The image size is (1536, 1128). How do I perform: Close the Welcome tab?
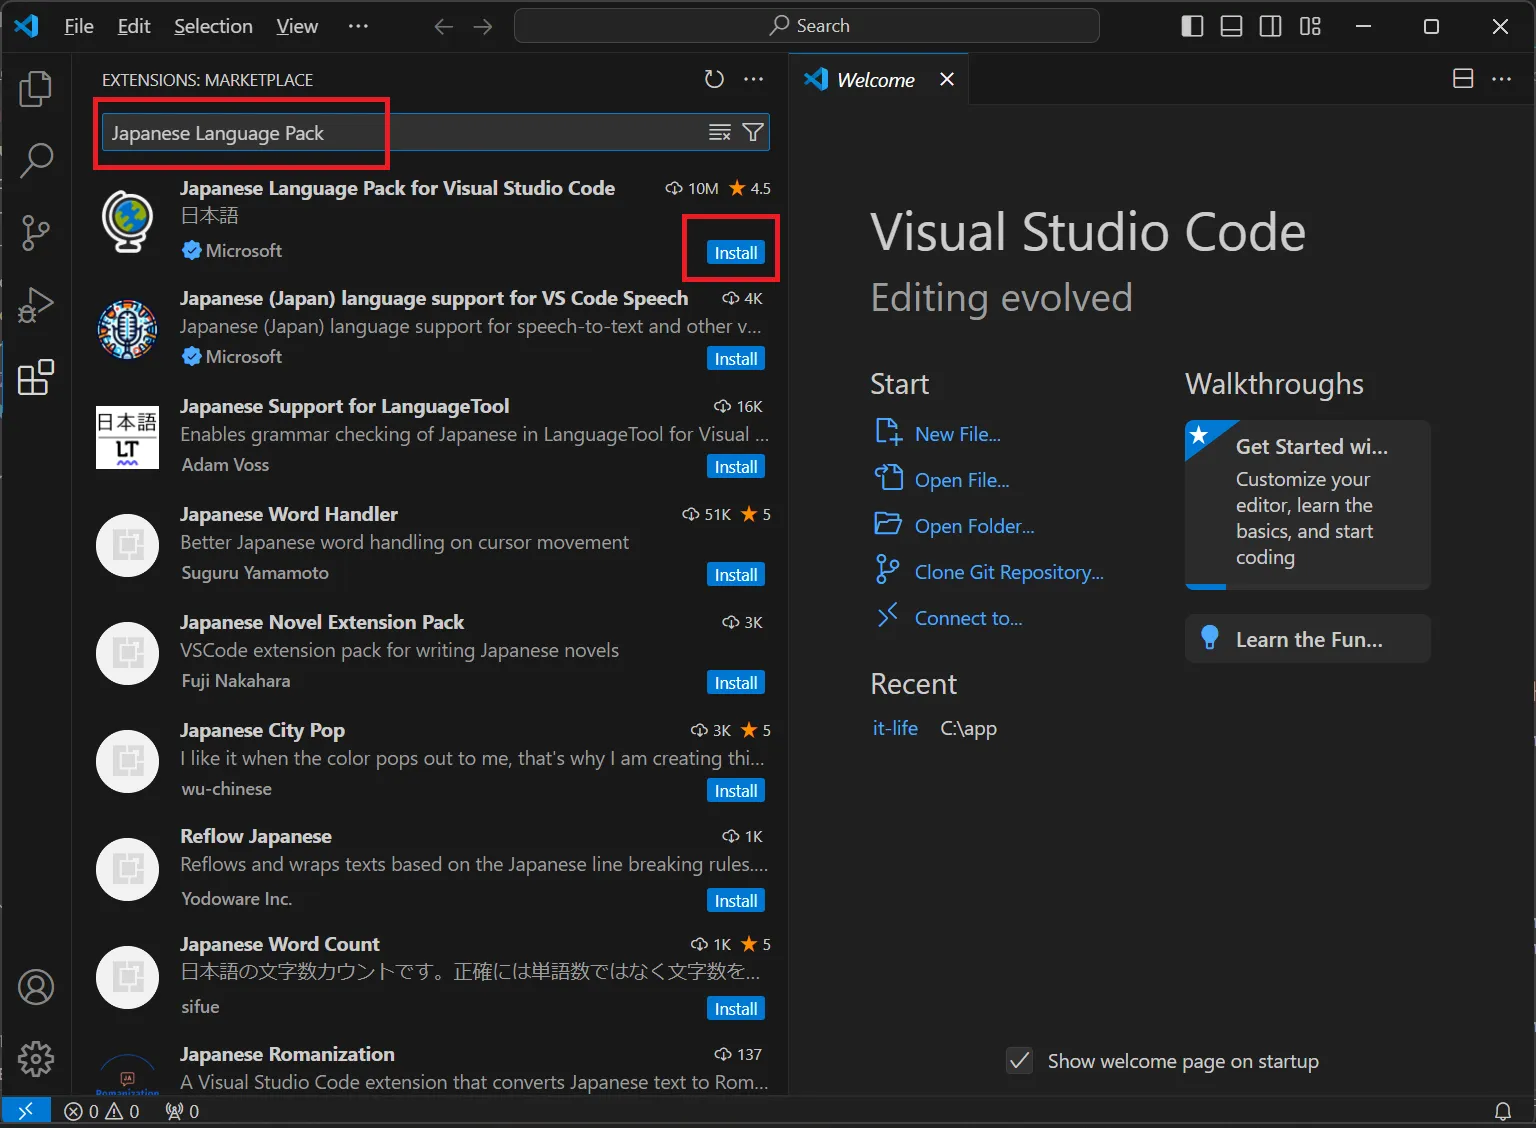[x=947, y=79]
